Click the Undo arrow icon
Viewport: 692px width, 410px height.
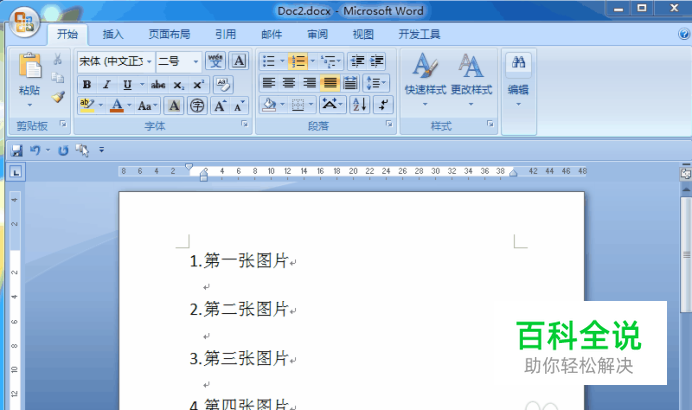click(35, 150)
